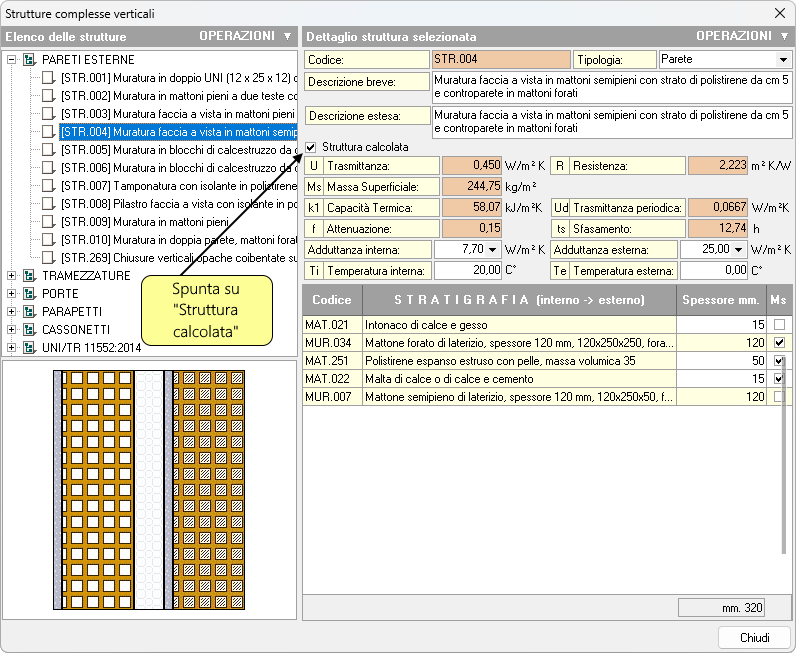This screenshot has height=653, width=796.
Task: Uncheck the Struttura calcolata checkbox
Action: (311, 147)
